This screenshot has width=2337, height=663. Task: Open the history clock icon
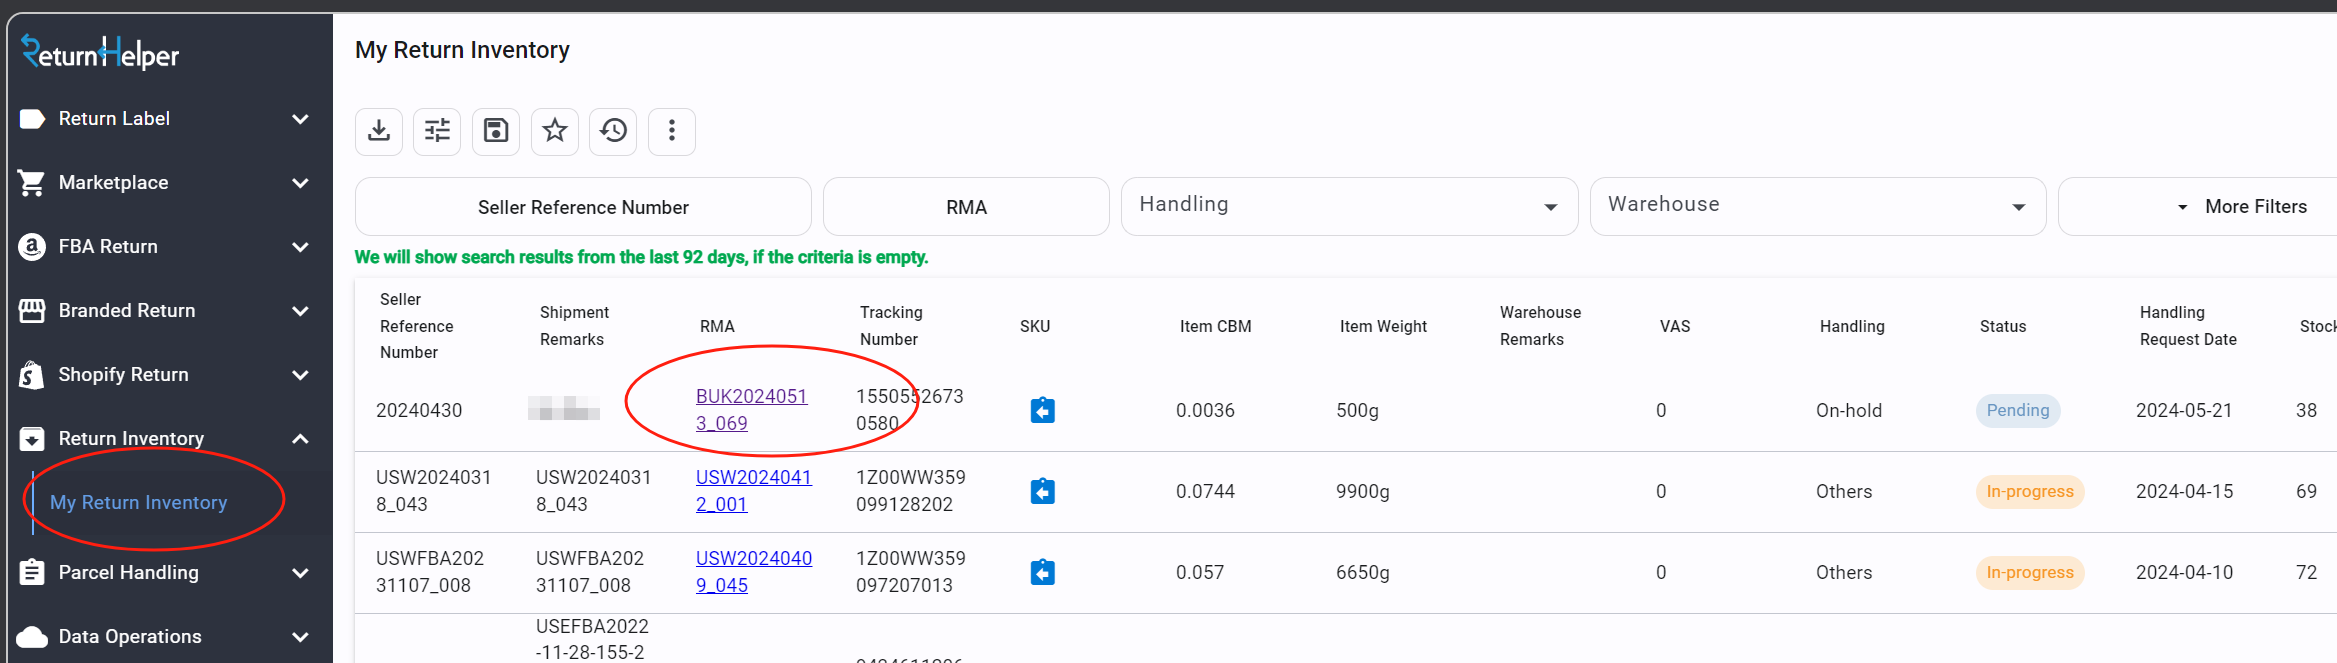pyautogui.click(x=613, y=131)
